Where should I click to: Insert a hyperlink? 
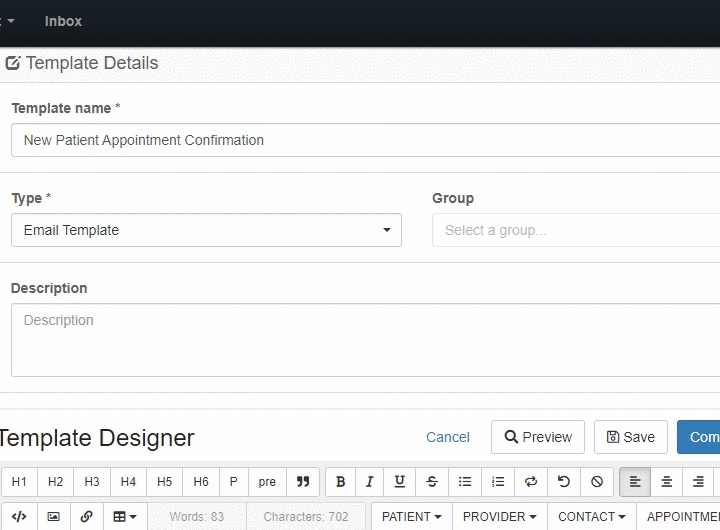coord(87,517)
